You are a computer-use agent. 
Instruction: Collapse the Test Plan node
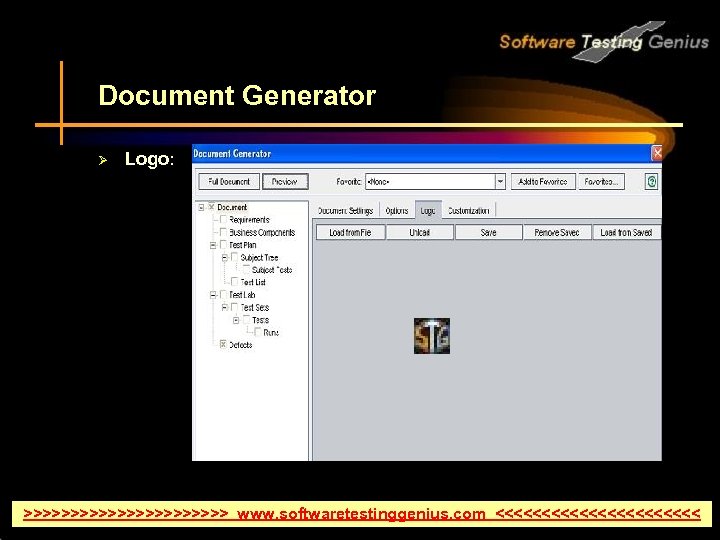pos(213,245)
